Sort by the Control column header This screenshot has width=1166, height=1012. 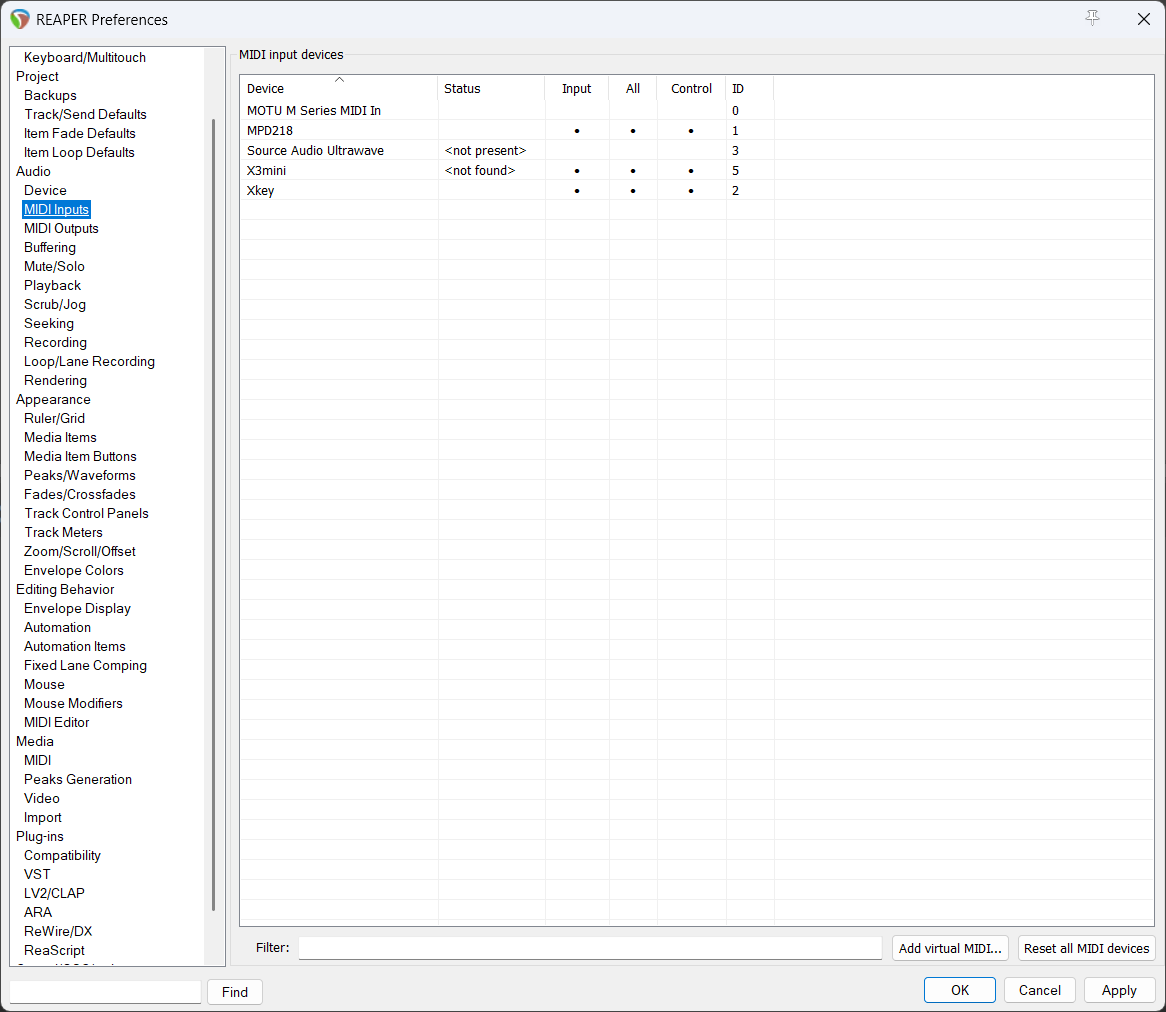pyautogui.click(x=691, y=88)
